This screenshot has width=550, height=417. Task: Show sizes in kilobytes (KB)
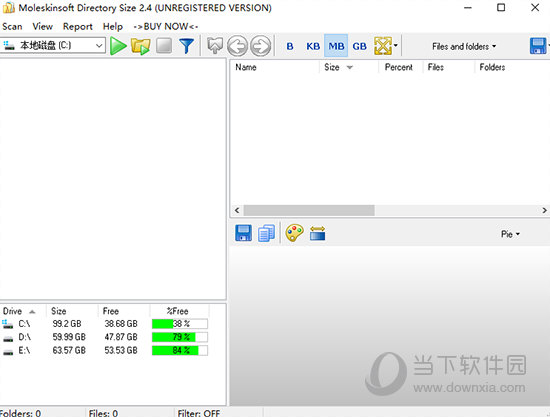[x=313, y=46]
